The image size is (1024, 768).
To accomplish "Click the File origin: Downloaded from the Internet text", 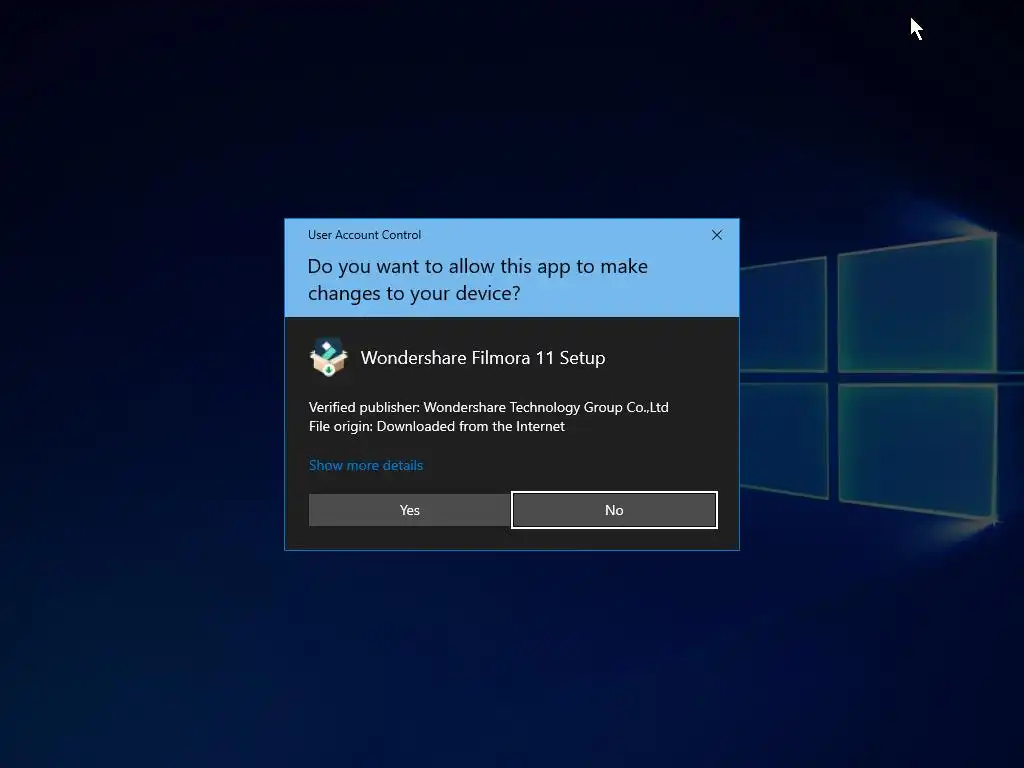I will coord(436,426).
